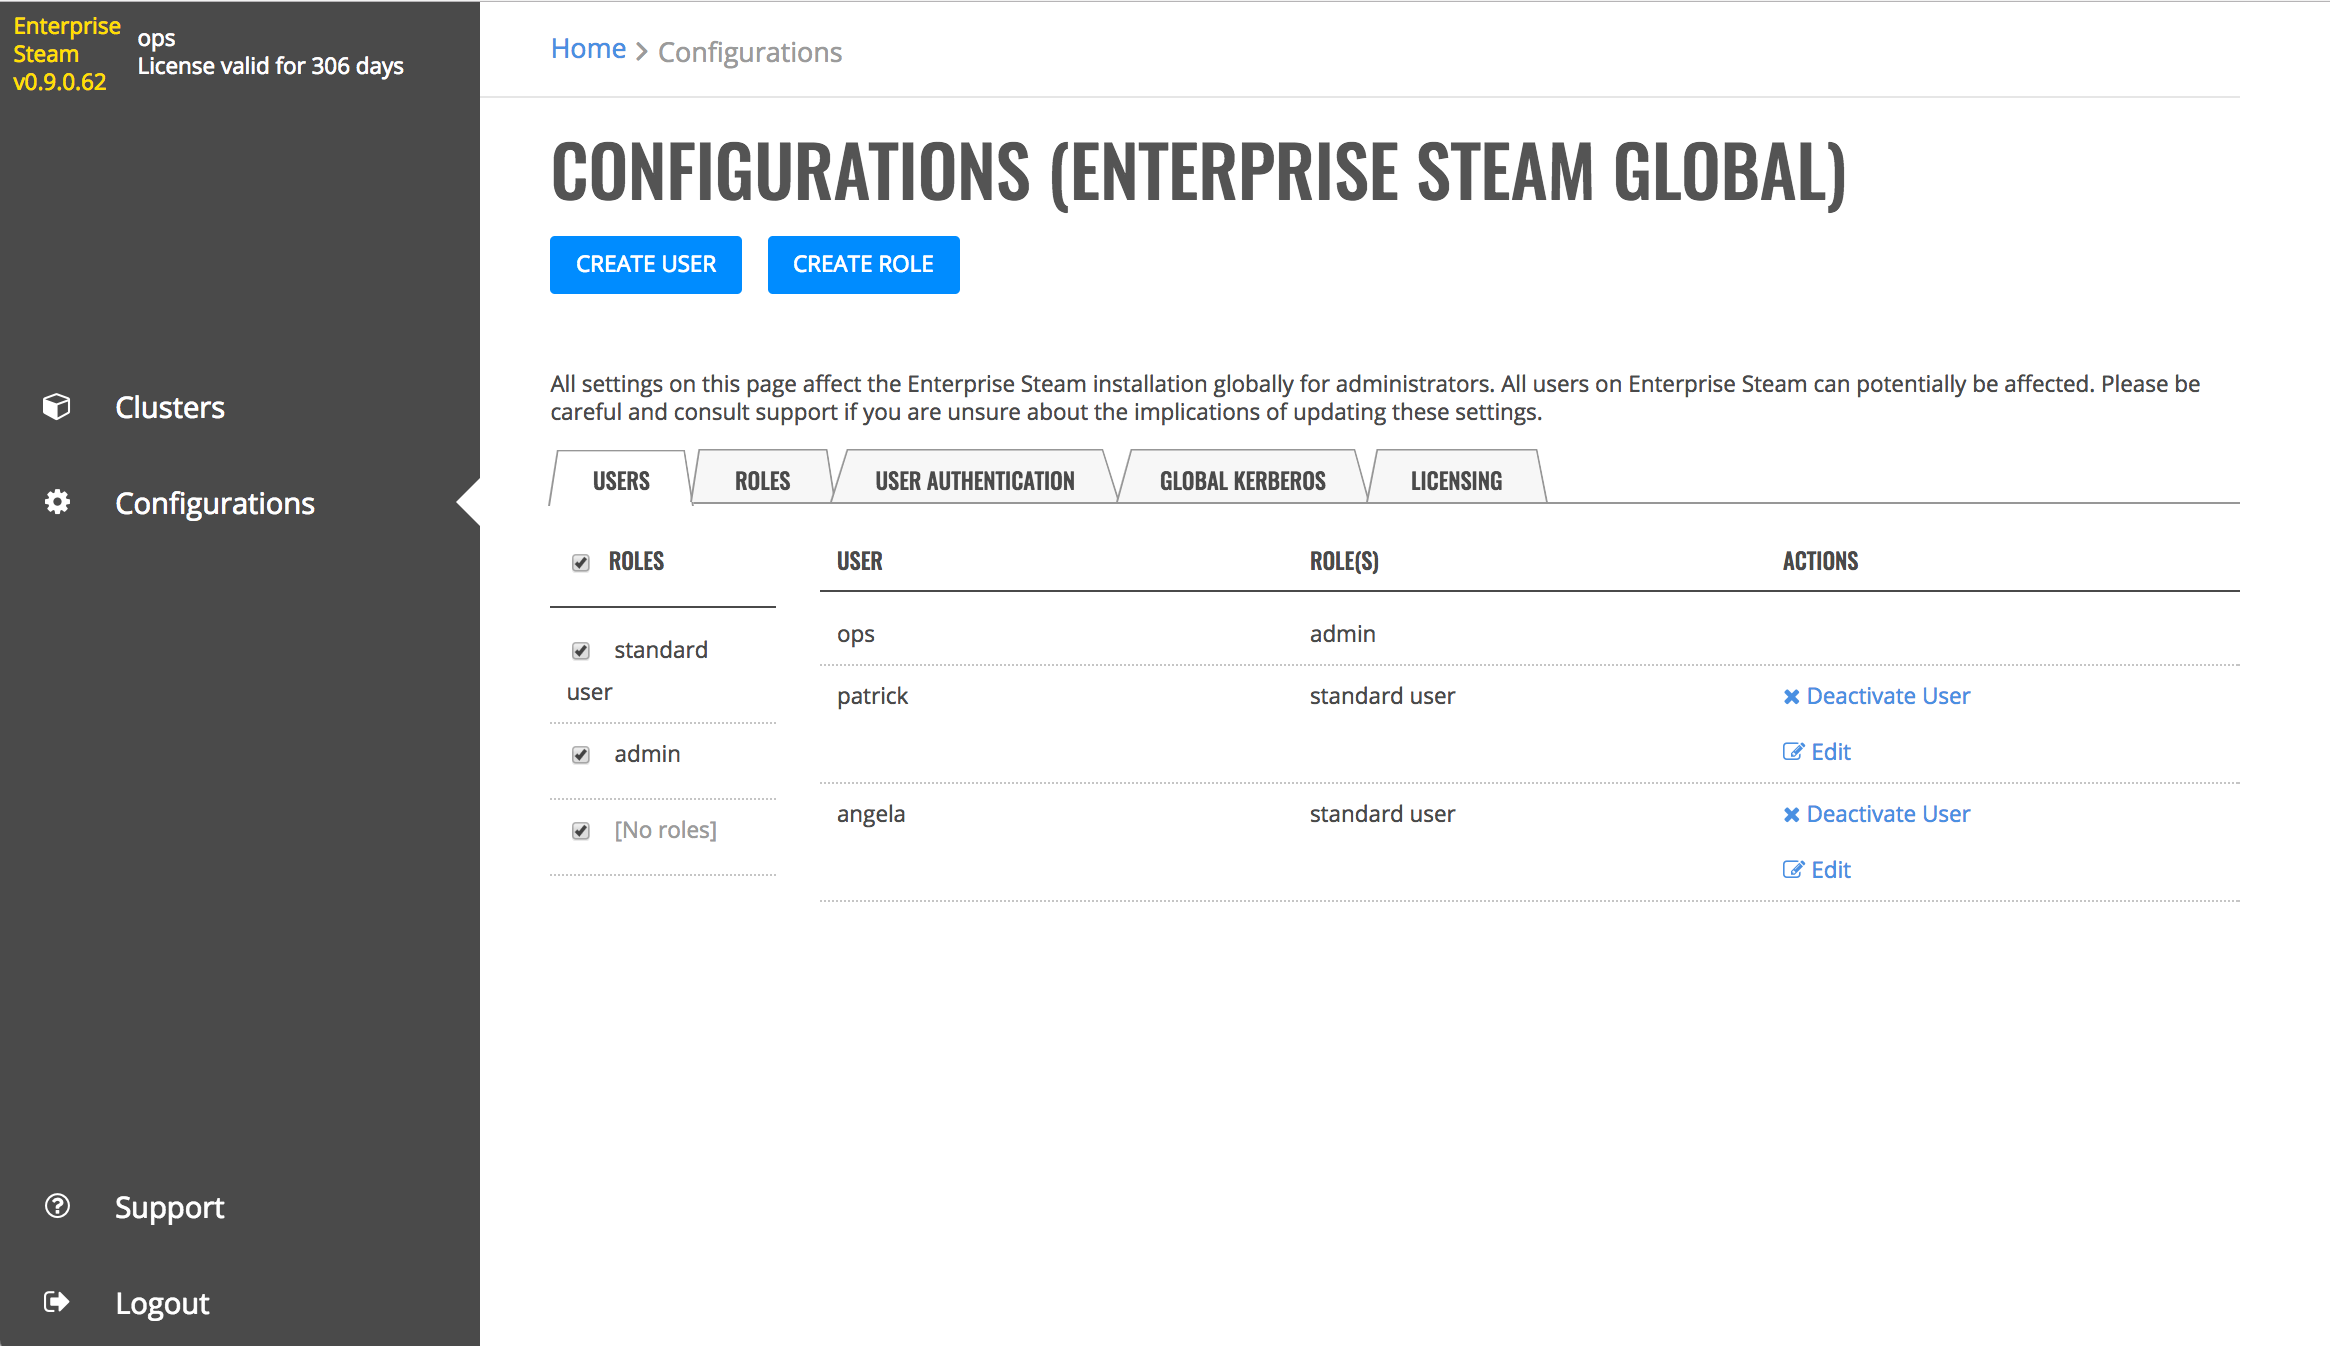Viewport: 2330px width, 1346px height.
Task: Switch to the ROLES tab
Action: (761, 480)
